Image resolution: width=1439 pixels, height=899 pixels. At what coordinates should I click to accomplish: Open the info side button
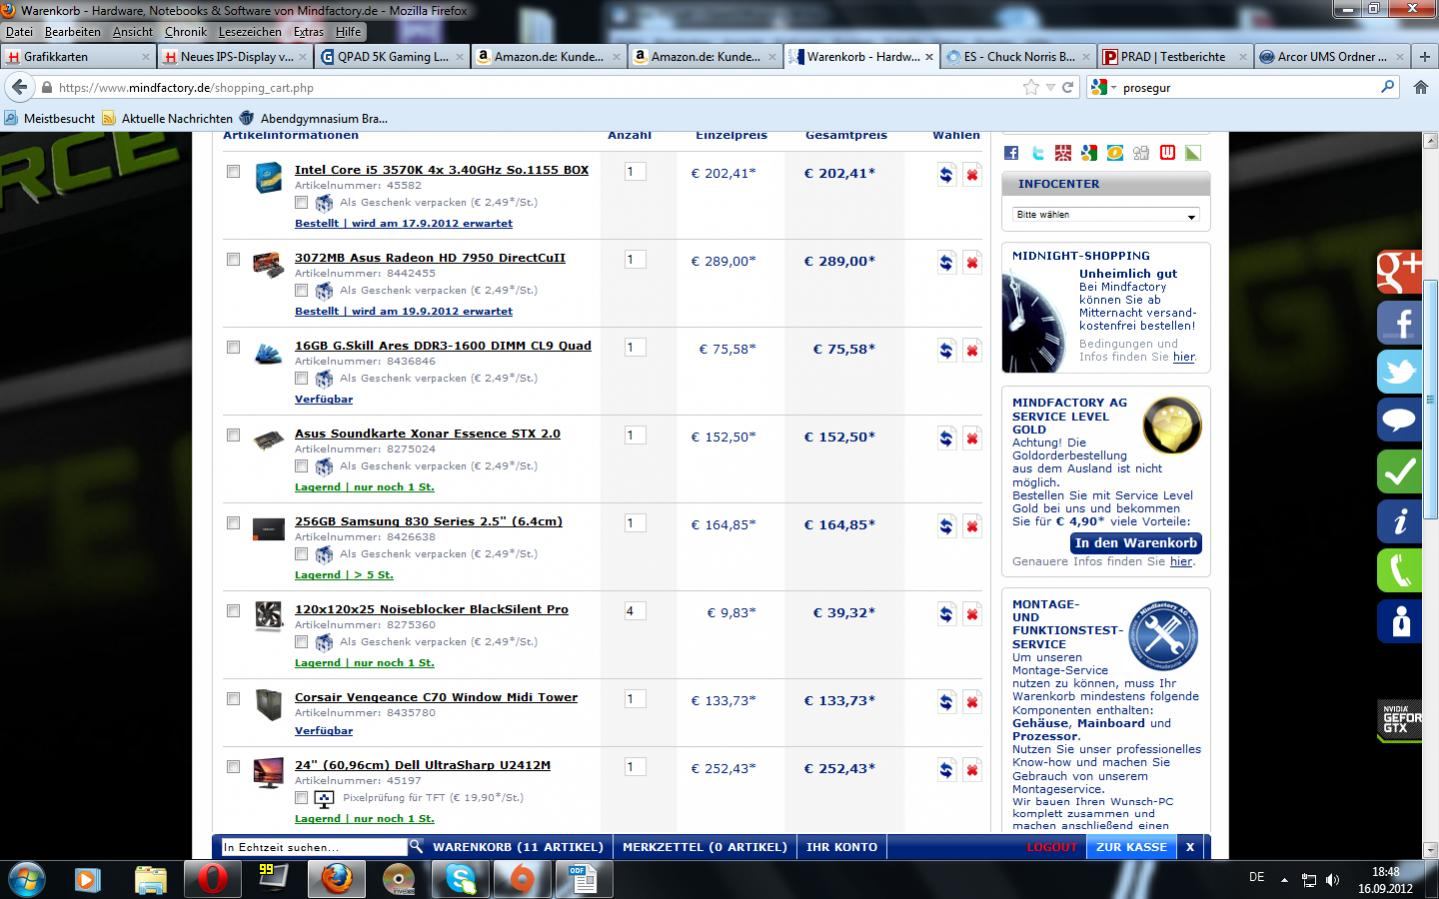1399,521
